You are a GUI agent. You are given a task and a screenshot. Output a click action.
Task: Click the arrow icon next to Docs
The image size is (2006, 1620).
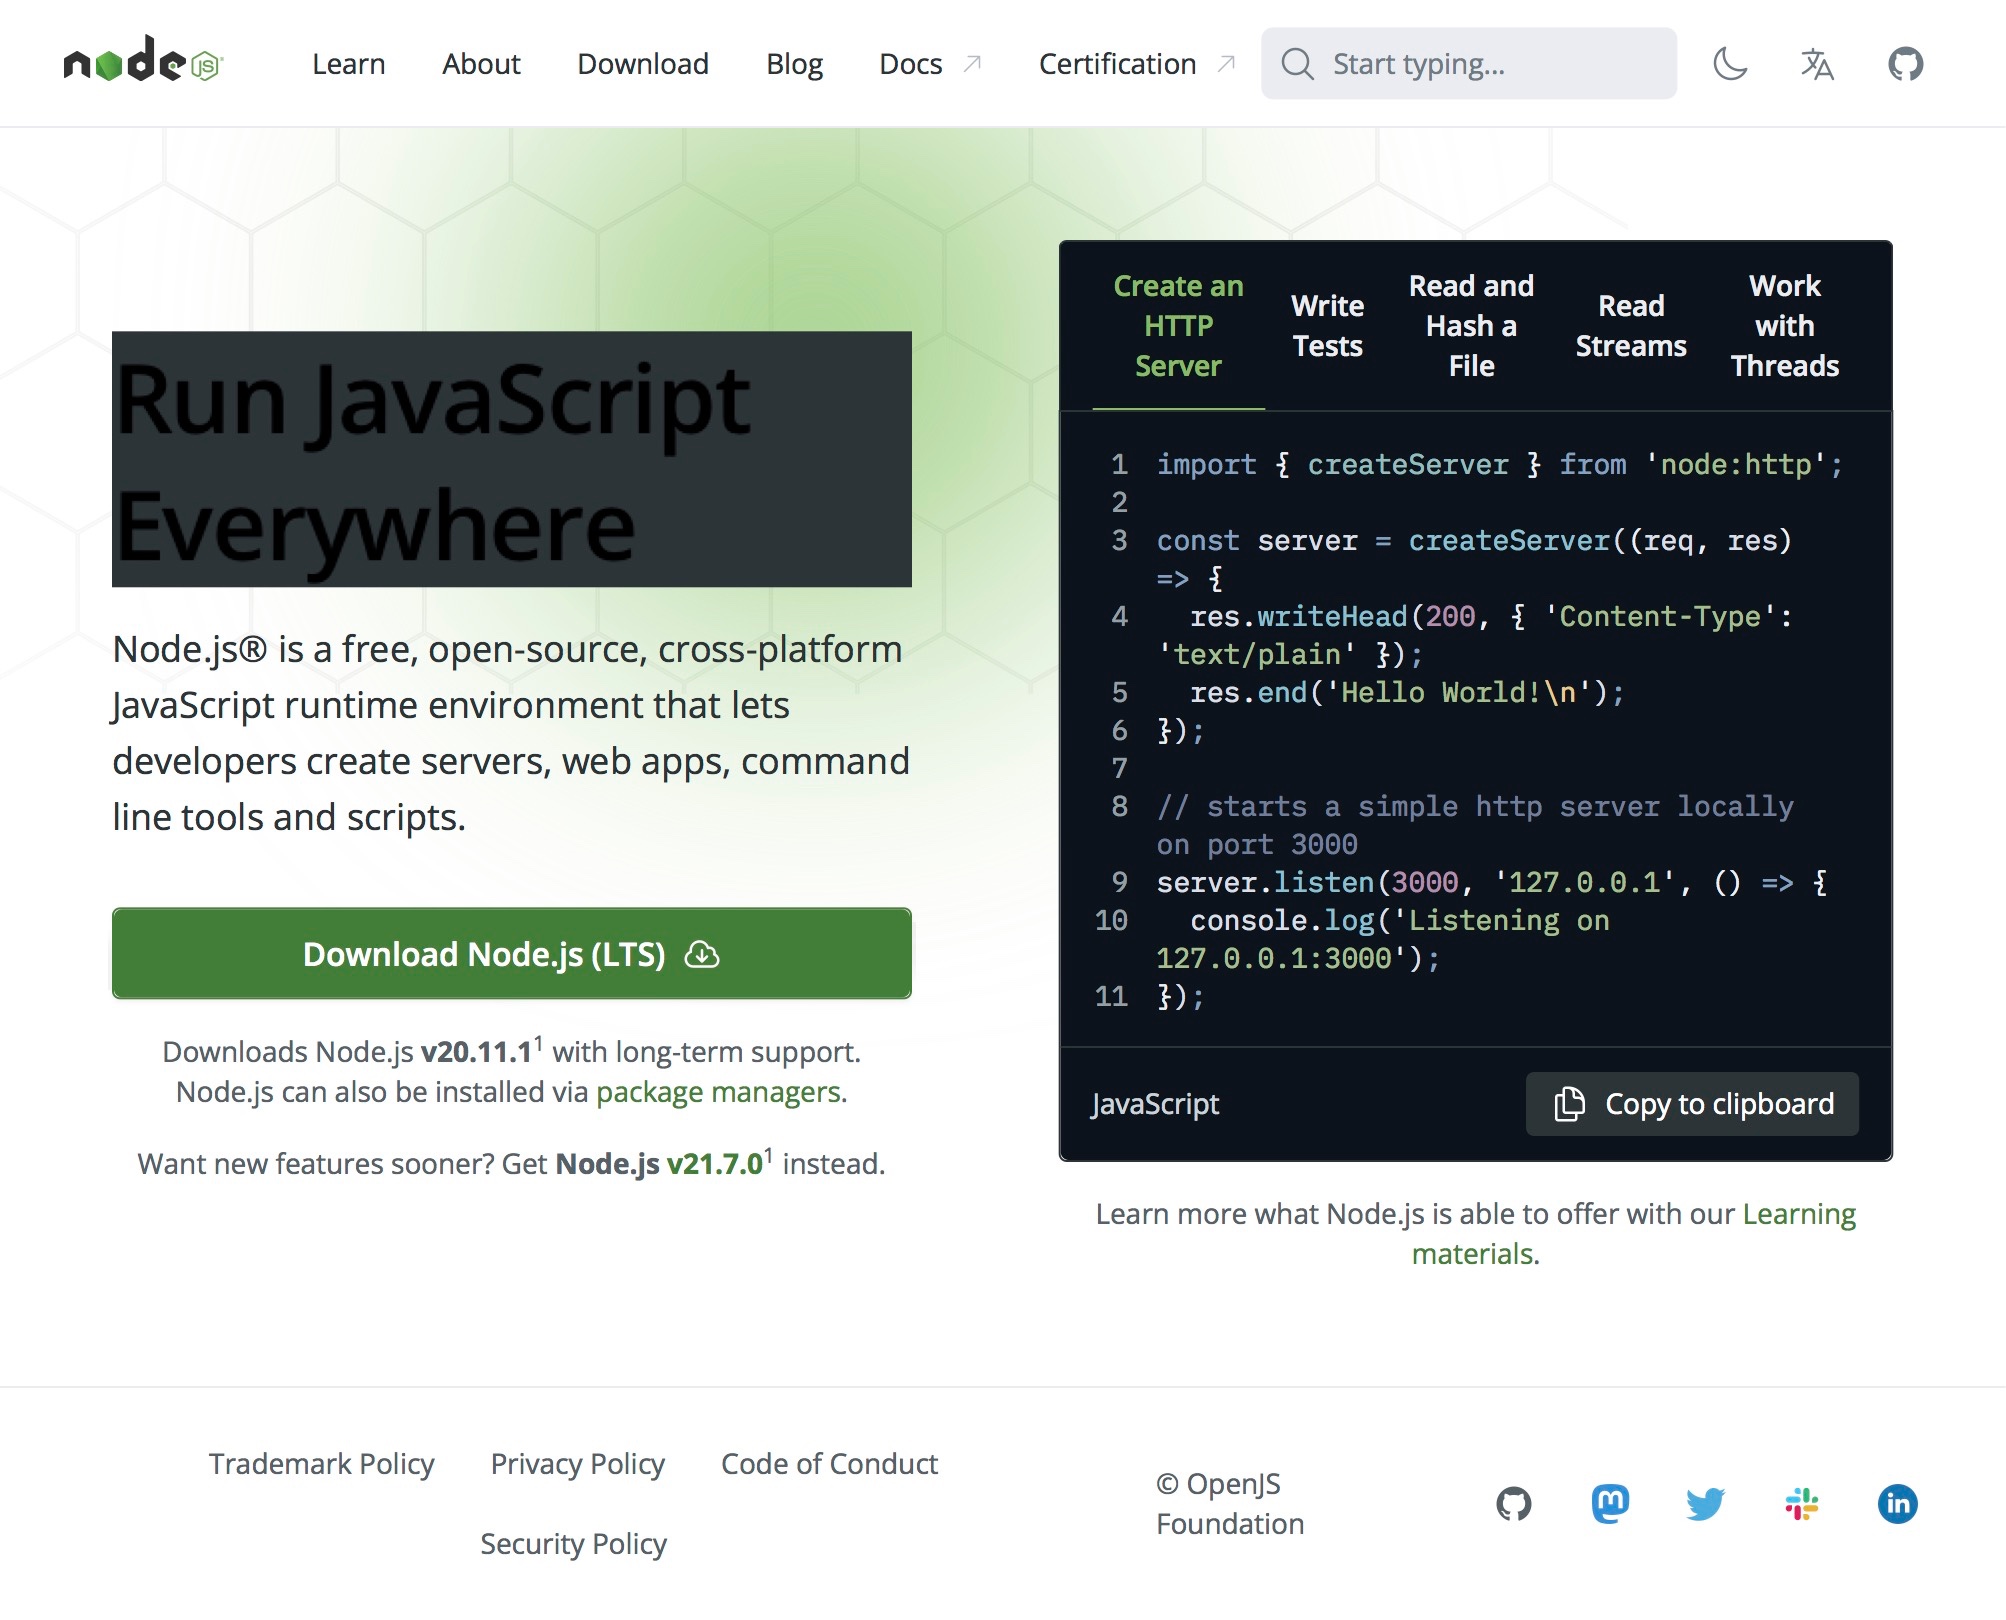[972, 64]
